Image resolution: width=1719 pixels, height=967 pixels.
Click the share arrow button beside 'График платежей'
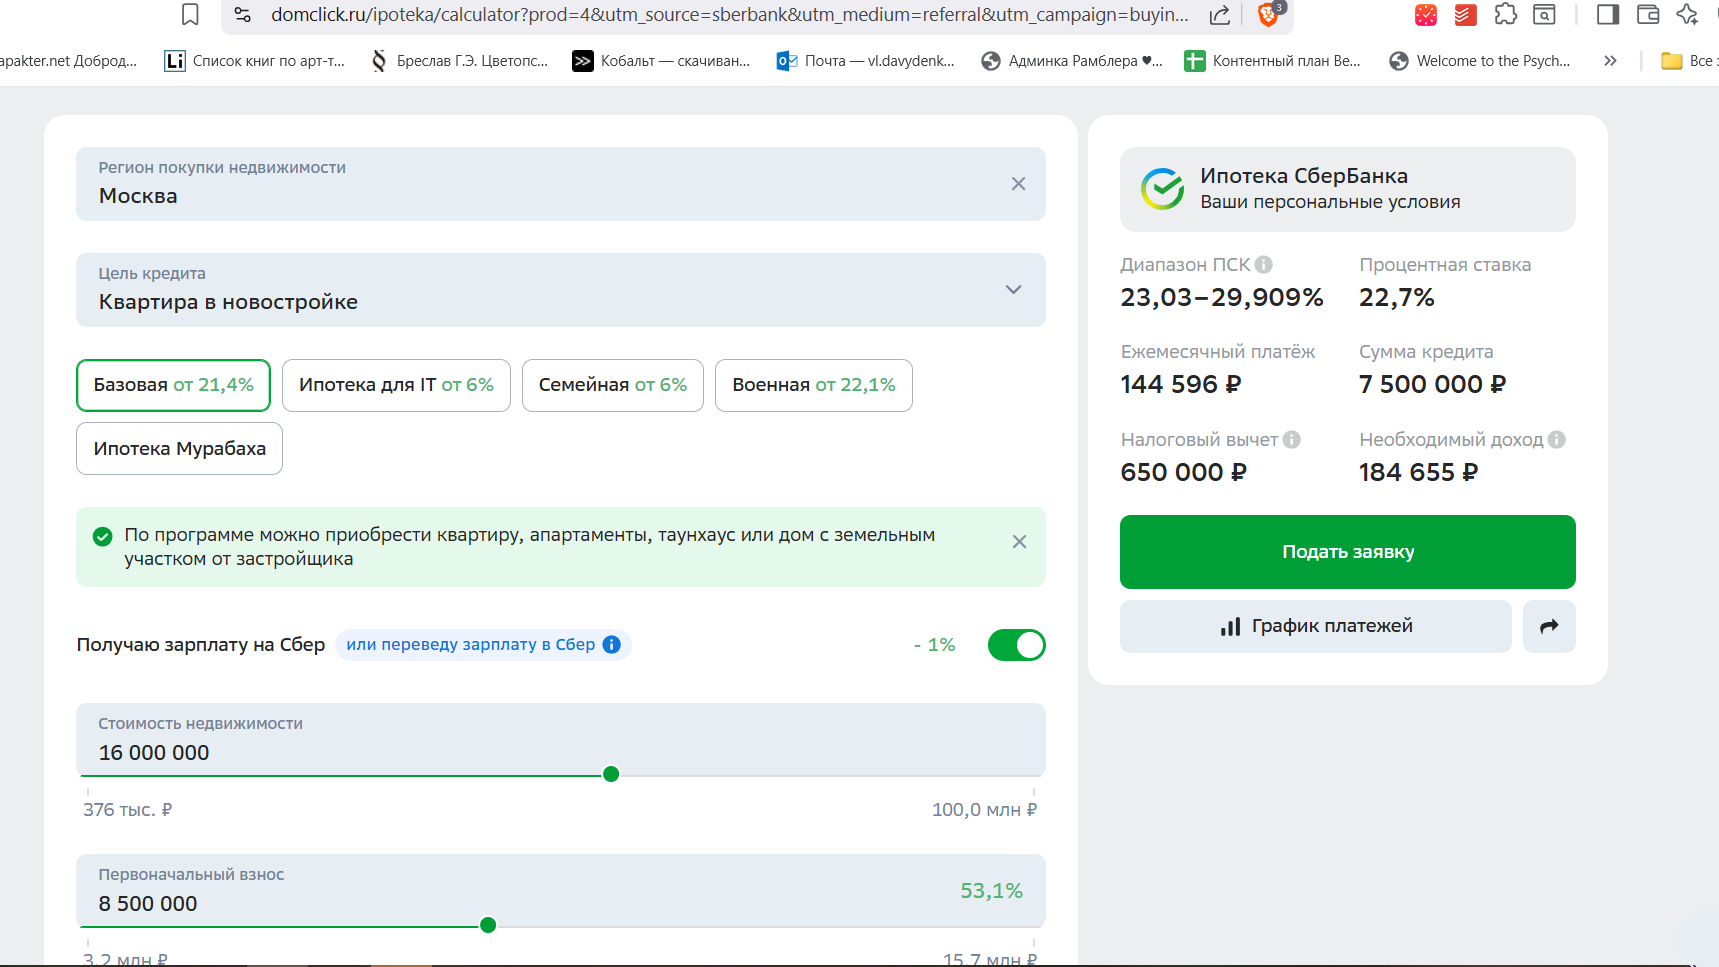tap(1549, 626)
